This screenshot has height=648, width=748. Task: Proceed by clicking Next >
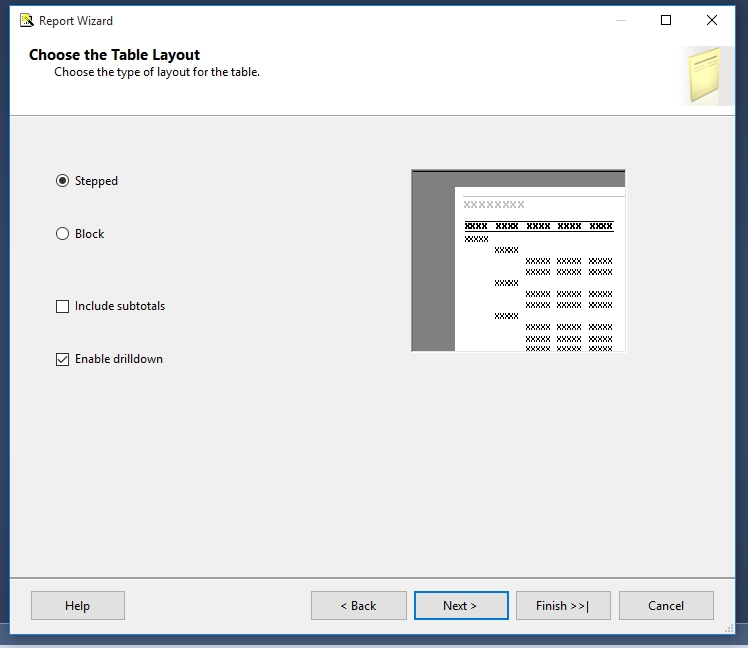point(460,606)
